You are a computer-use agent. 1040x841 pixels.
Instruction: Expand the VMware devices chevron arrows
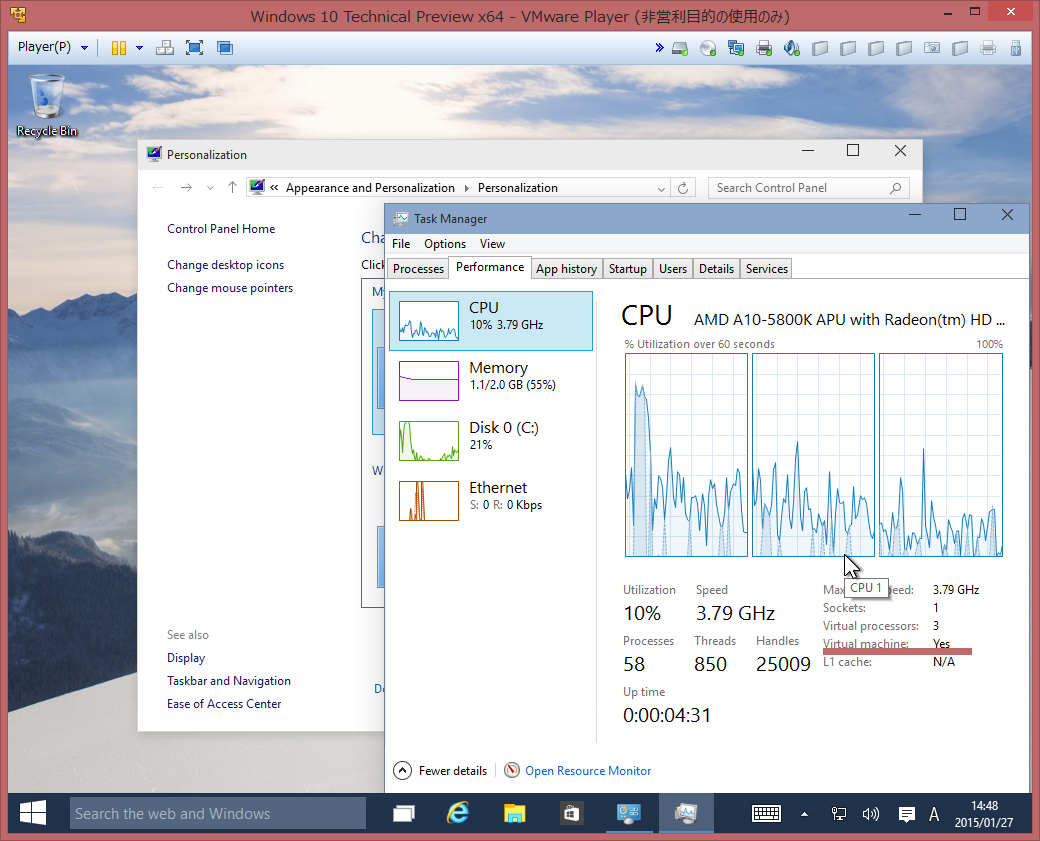coord(659,48)
